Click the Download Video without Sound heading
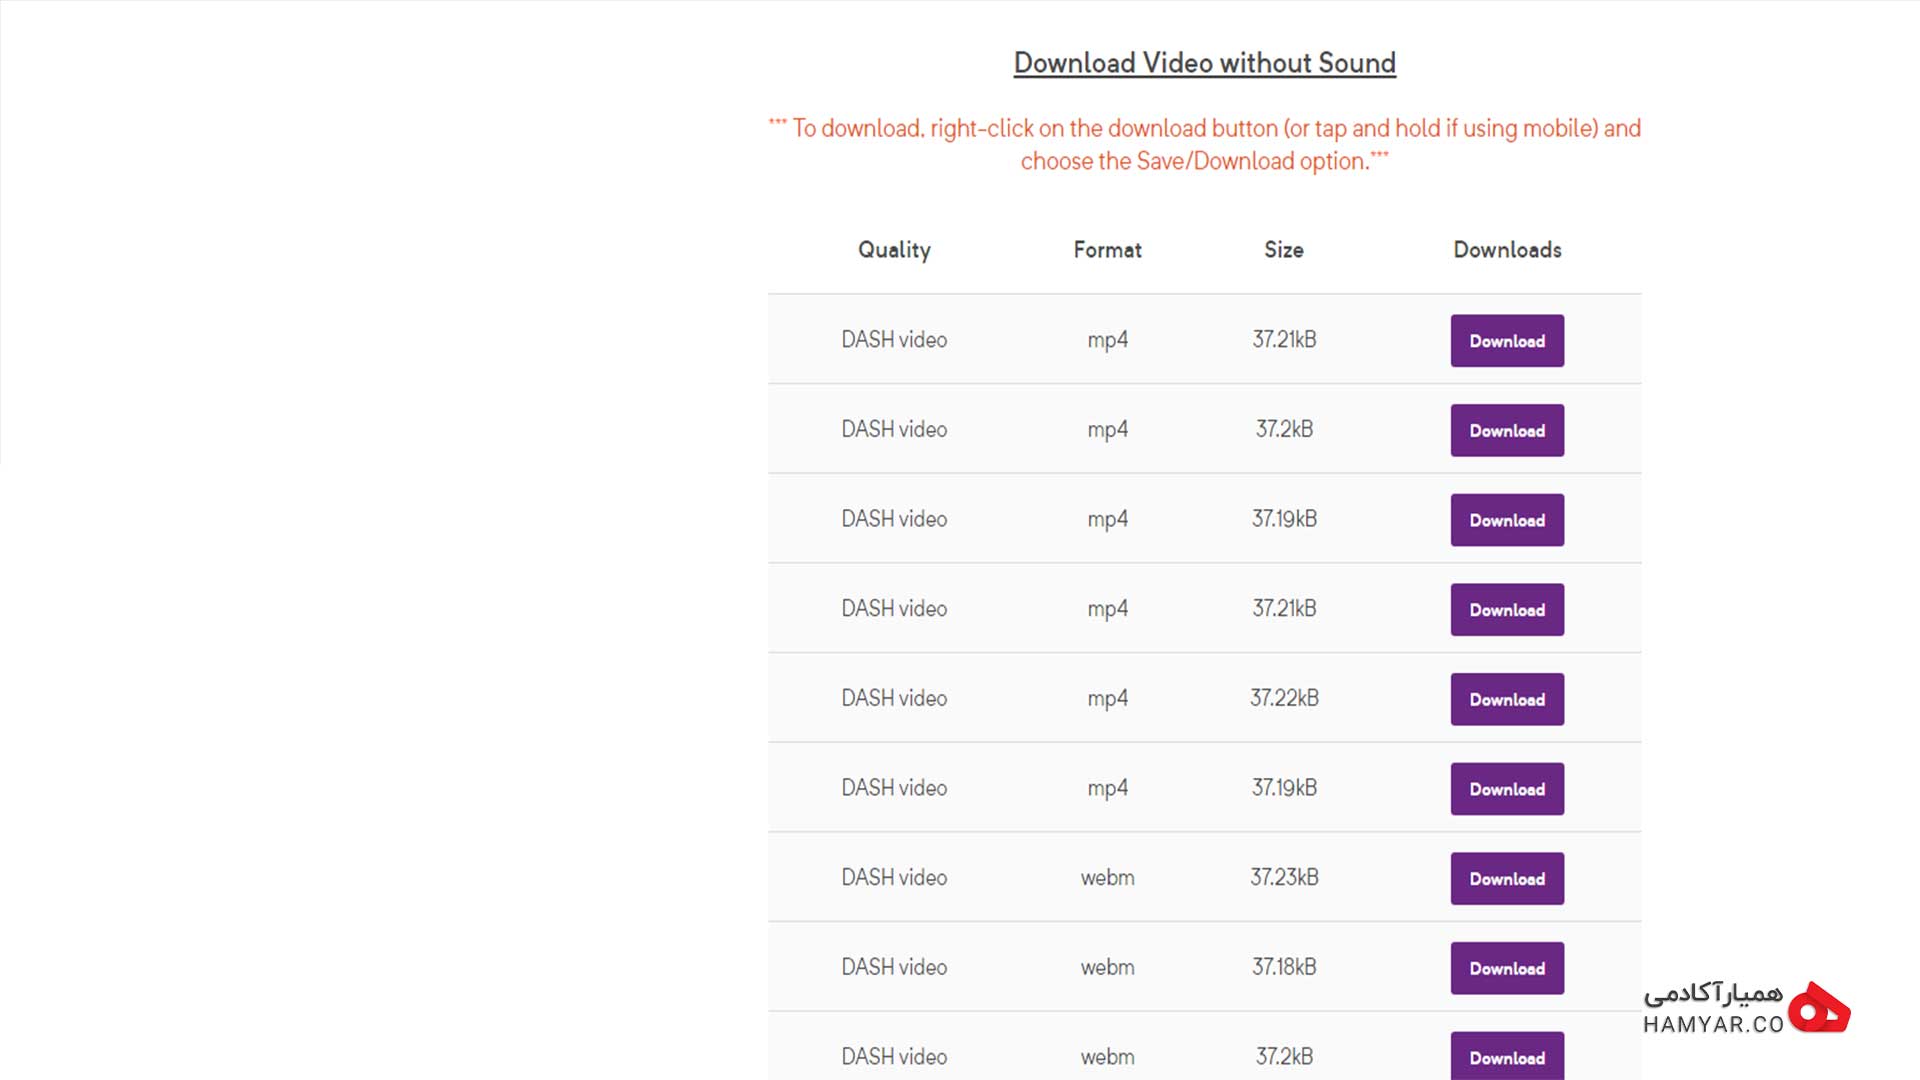This screenshot has height=1080, width=1920. point(1204,63)
